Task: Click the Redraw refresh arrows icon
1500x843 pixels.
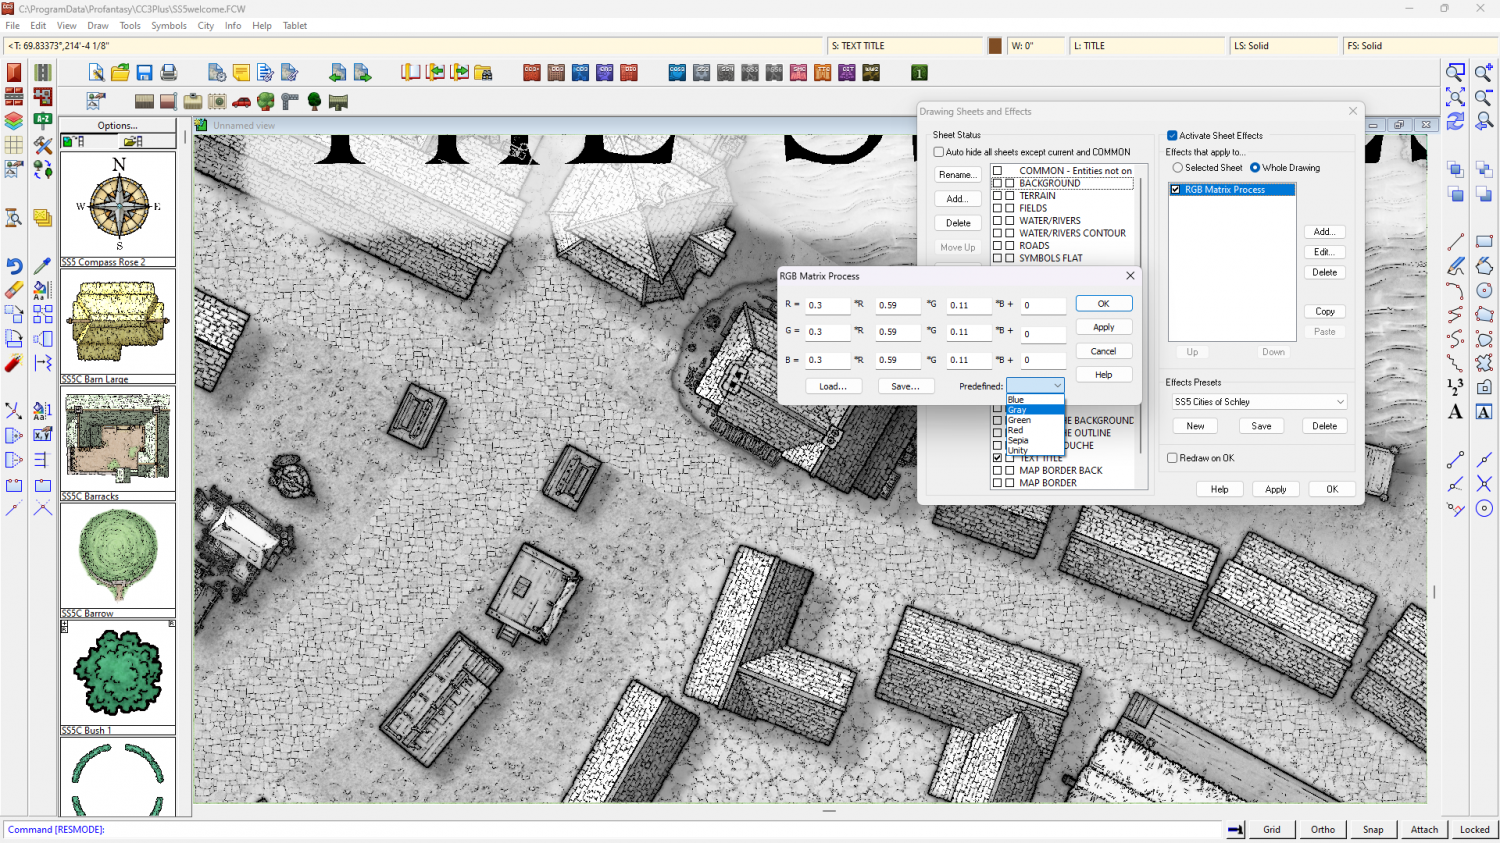Action: point(1455,121)
